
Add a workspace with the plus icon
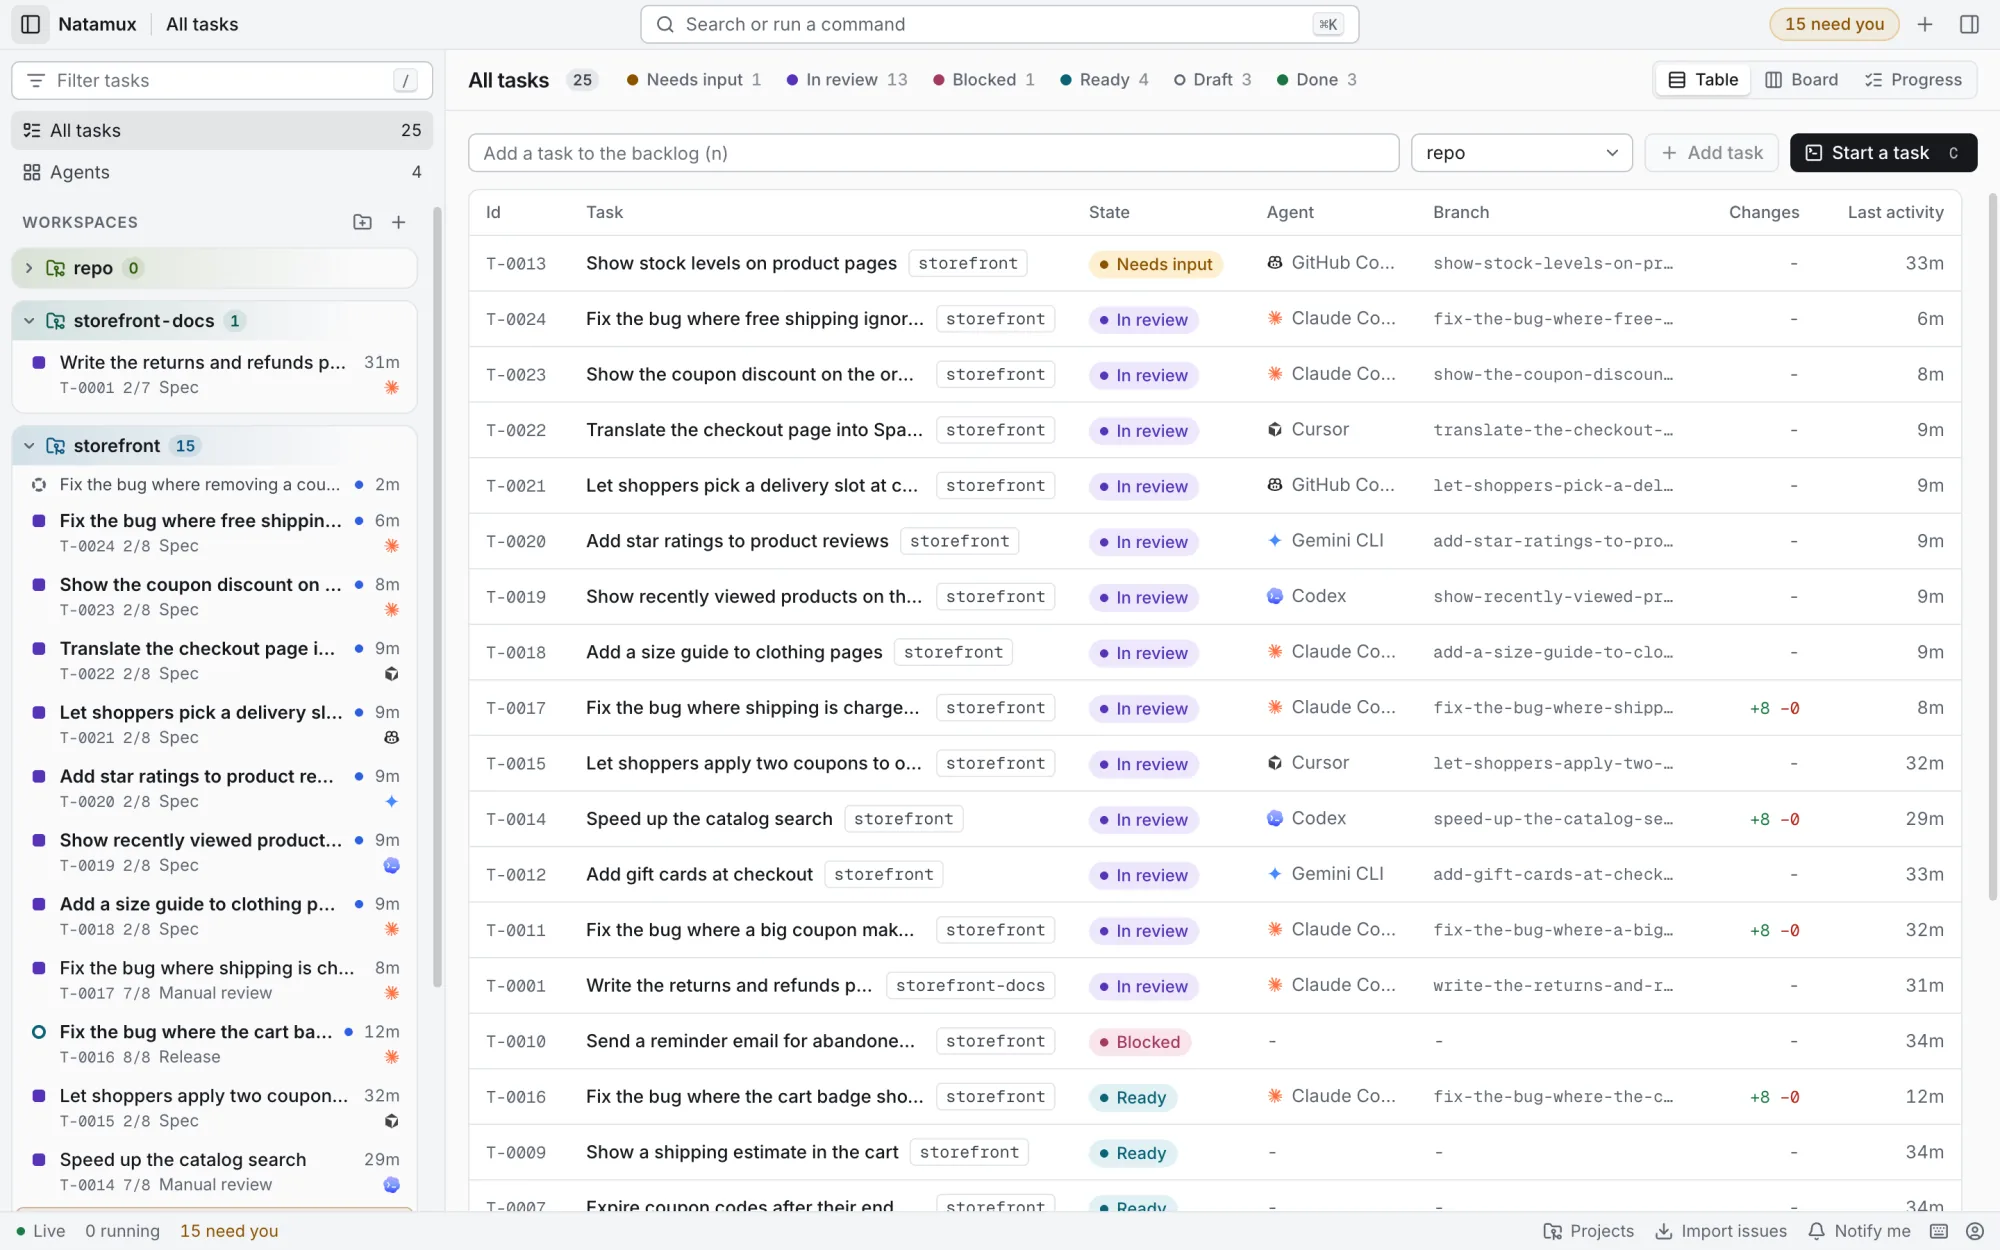point(398,222)
